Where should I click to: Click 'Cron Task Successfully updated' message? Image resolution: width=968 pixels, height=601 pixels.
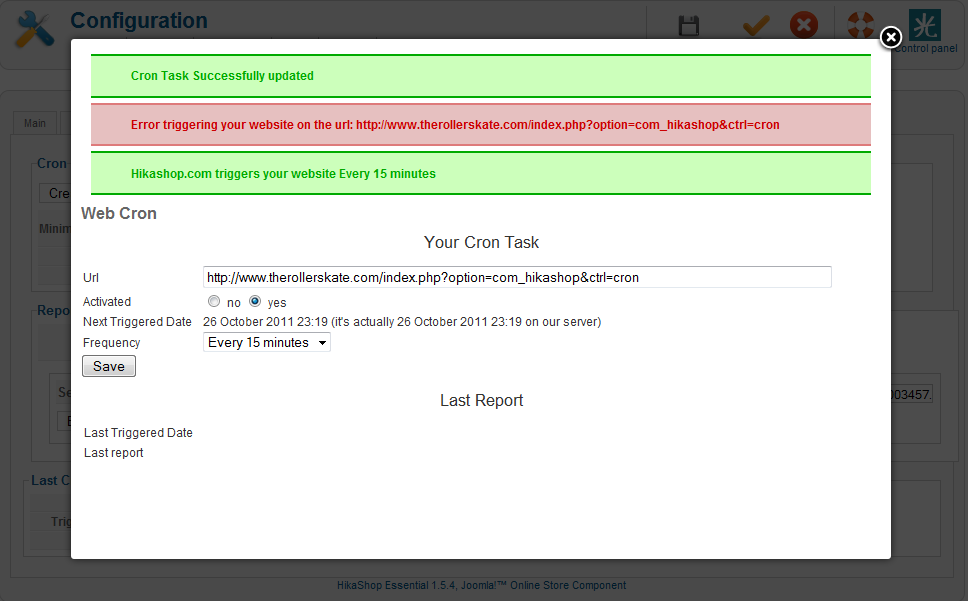[x=222, y=76]
